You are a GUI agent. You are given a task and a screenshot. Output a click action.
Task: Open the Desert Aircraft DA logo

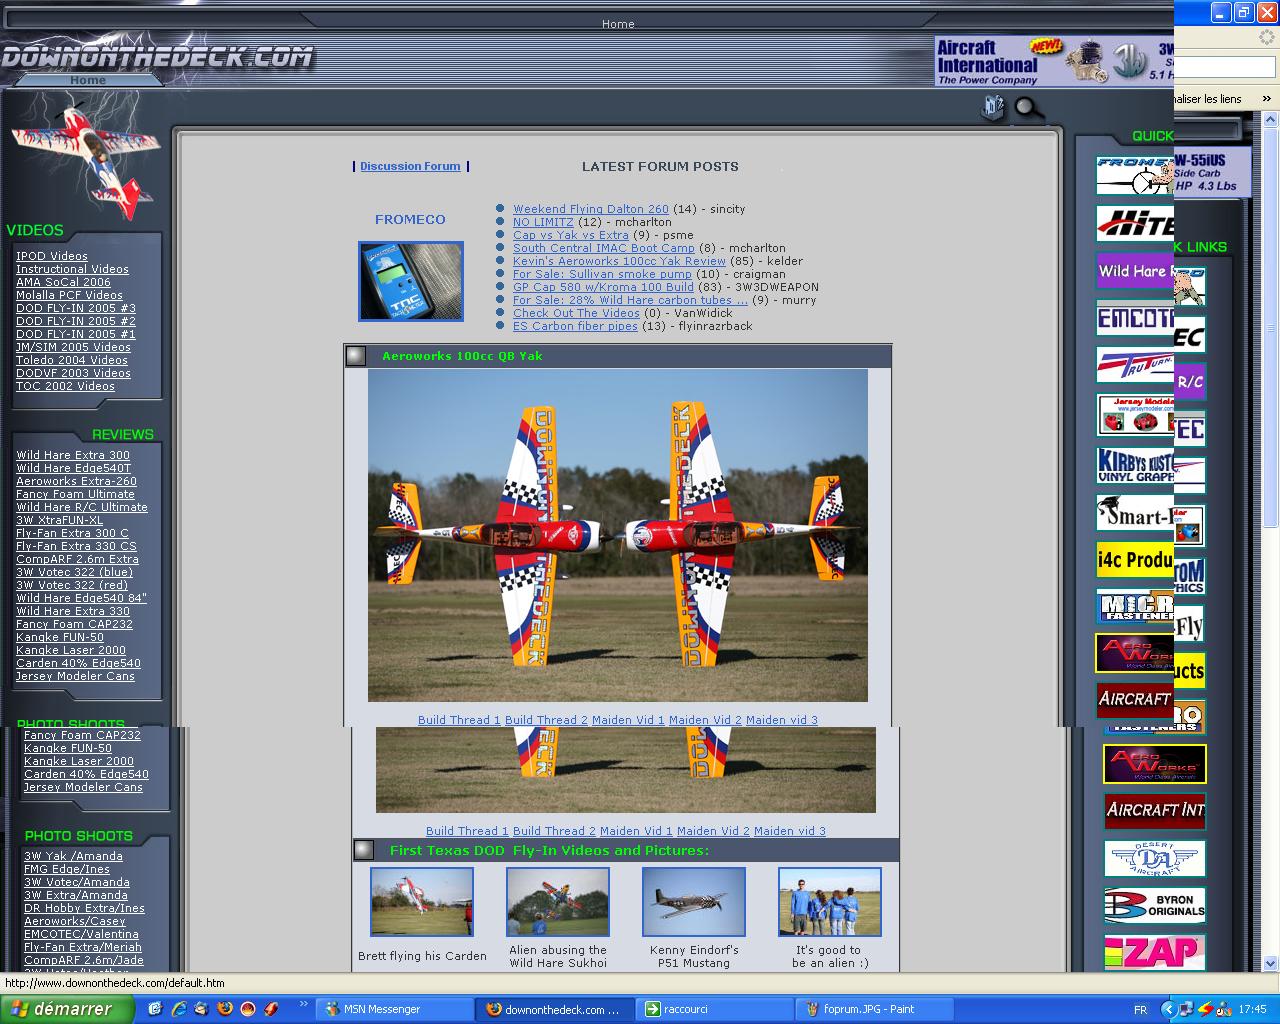[1155, 859]
